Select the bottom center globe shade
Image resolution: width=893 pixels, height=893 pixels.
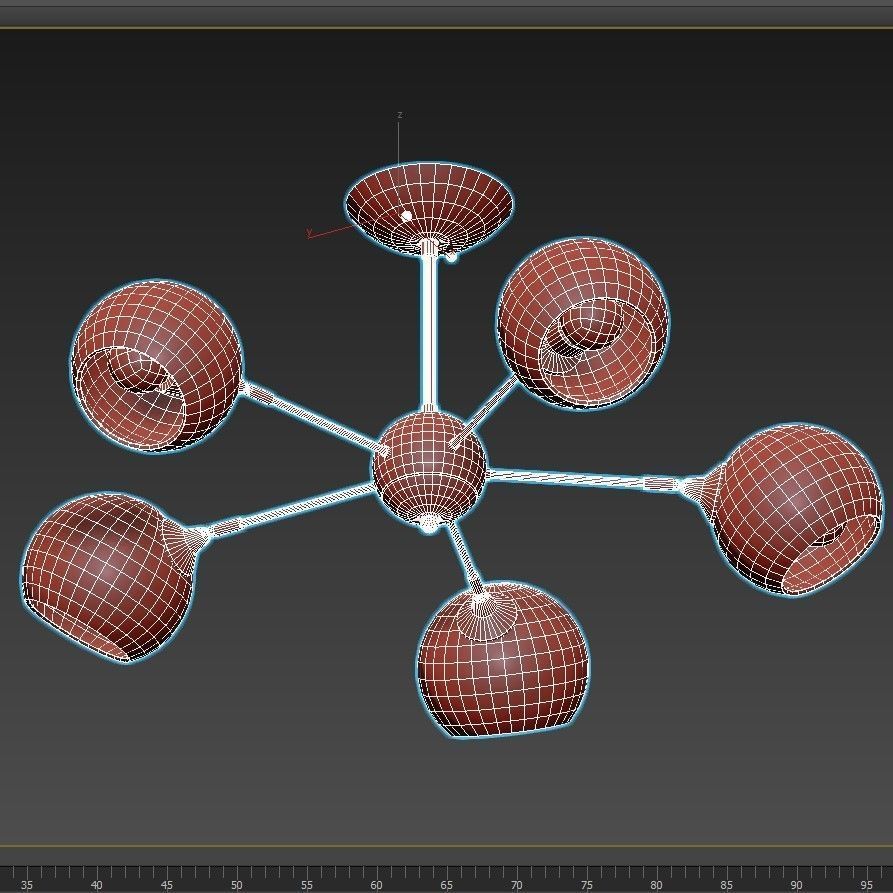(504, 659)
